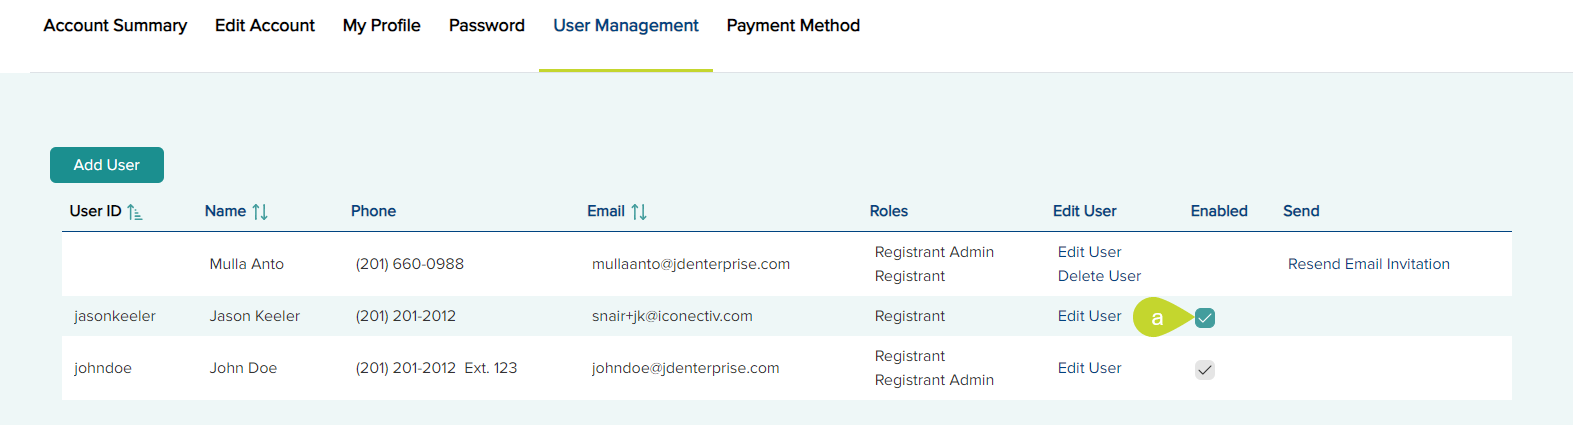Edit user Jason Keeler

click(x=1090, y=316)
